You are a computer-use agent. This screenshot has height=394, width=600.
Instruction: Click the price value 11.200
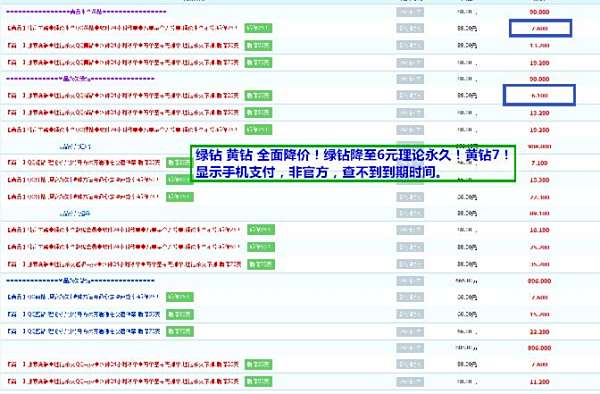click(539, 382)
